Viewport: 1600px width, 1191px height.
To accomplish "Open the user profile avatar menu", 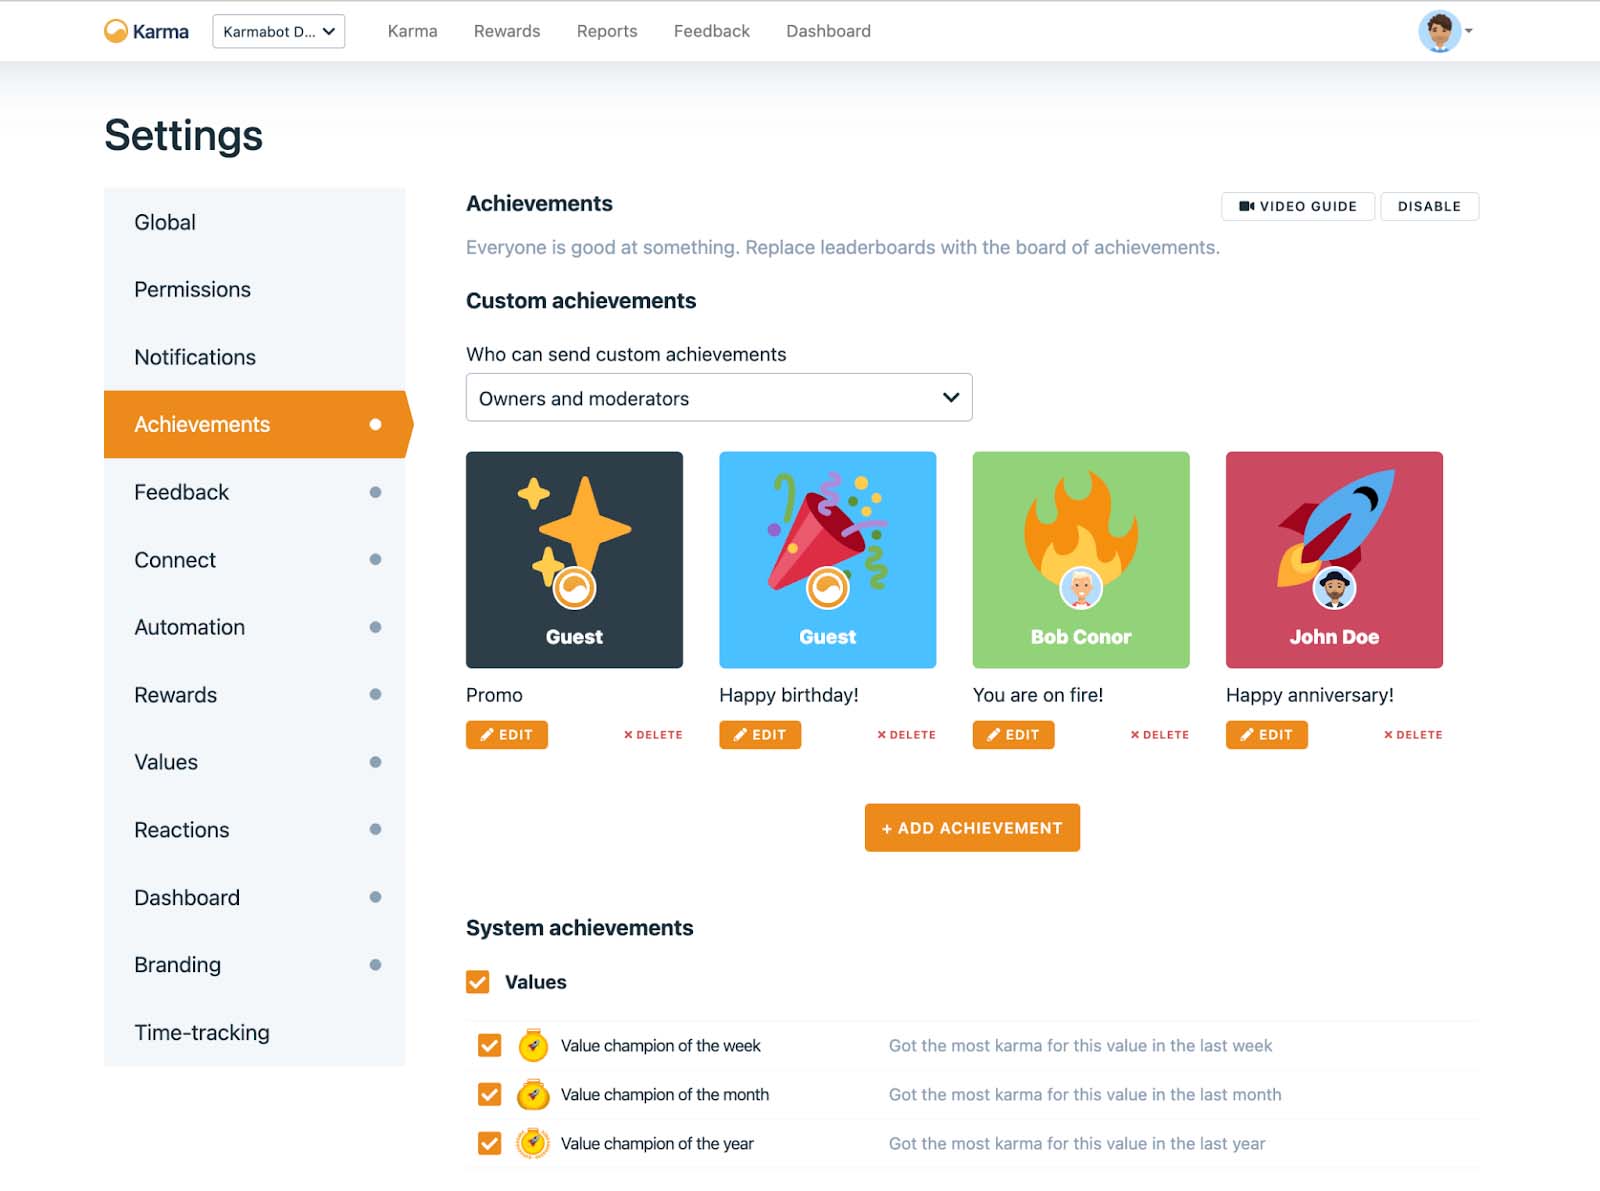I will coord(1439,31).
